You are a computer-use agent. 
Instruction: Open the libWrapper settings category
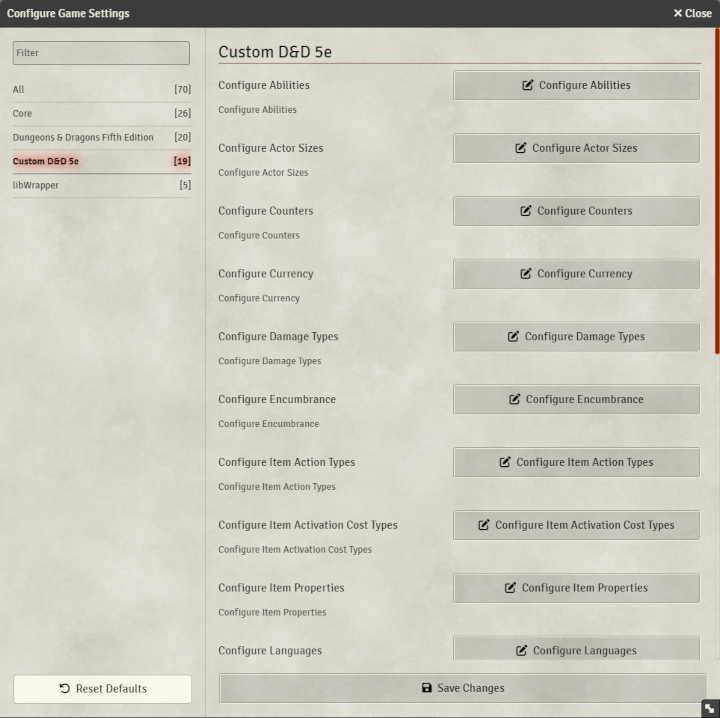[101, 185]
